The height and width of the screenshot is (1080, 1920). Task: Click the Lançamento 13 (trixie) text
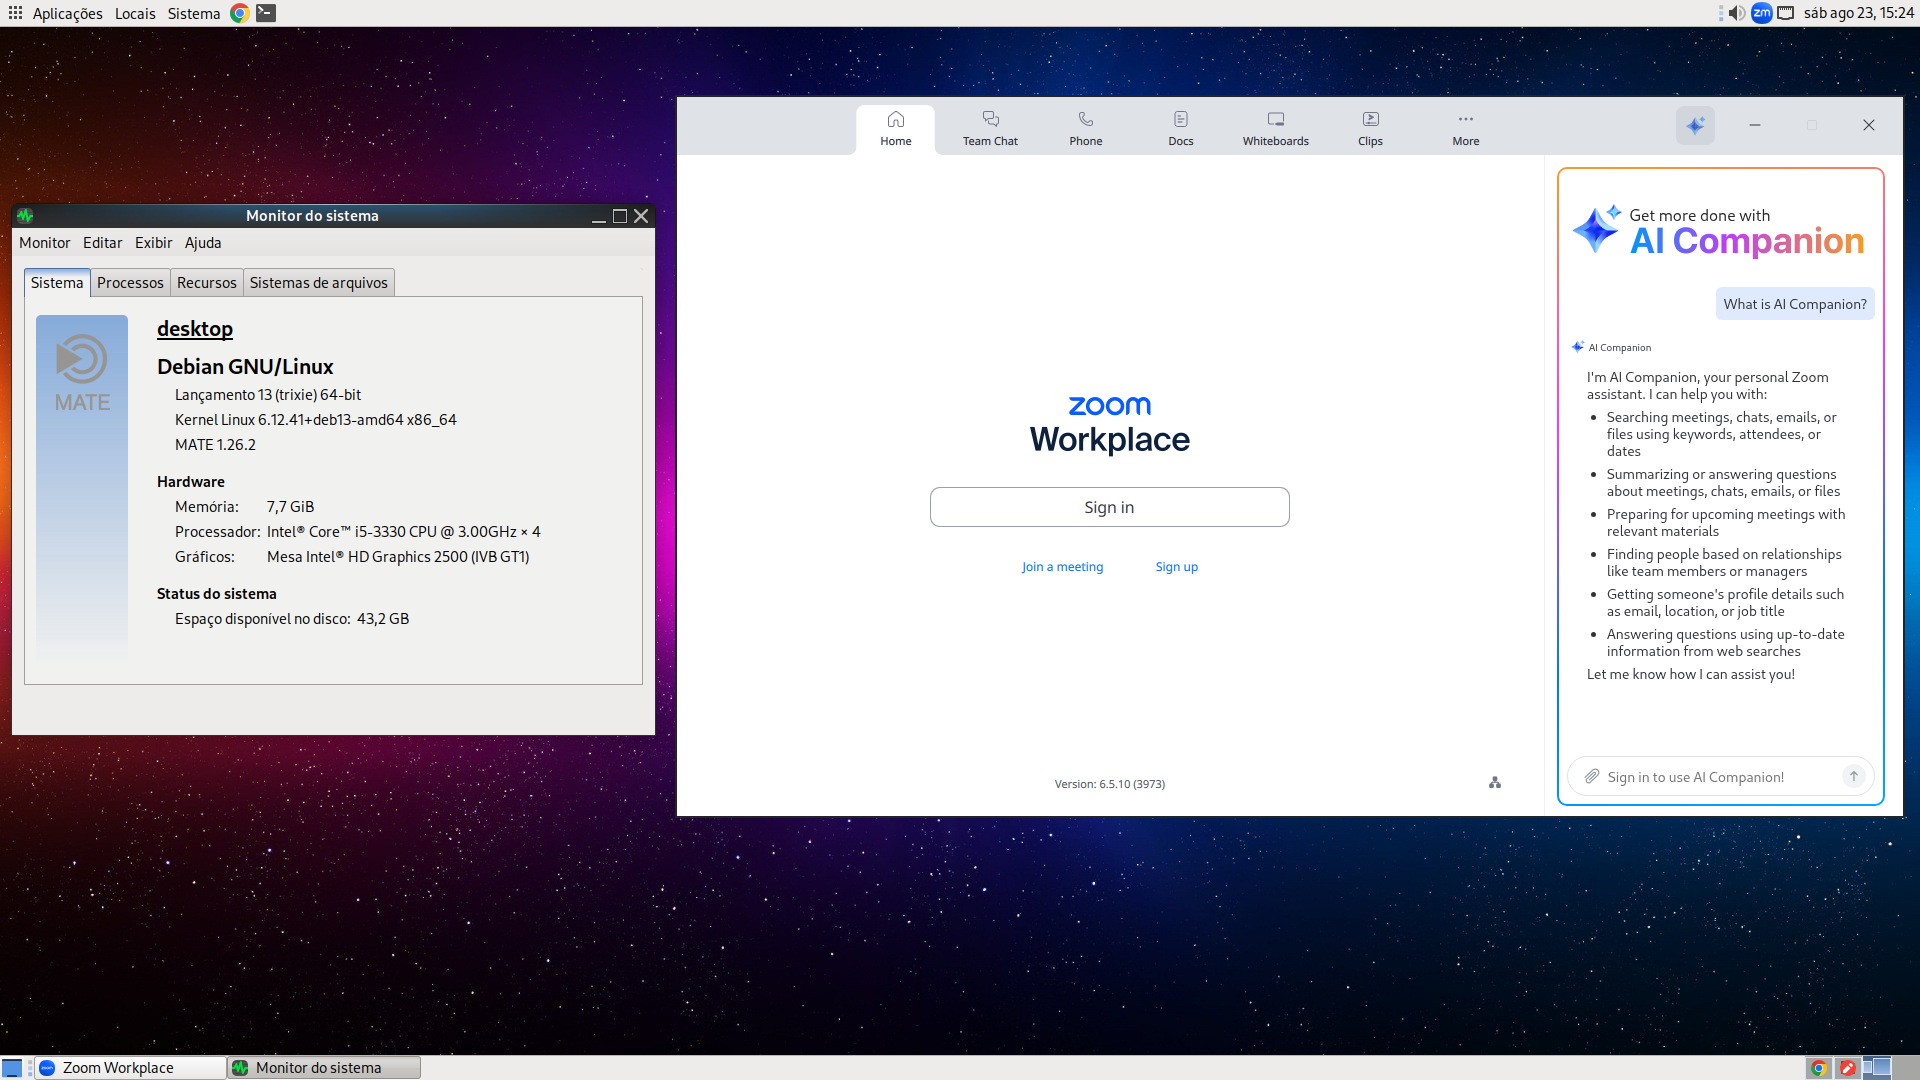(268, 395)
